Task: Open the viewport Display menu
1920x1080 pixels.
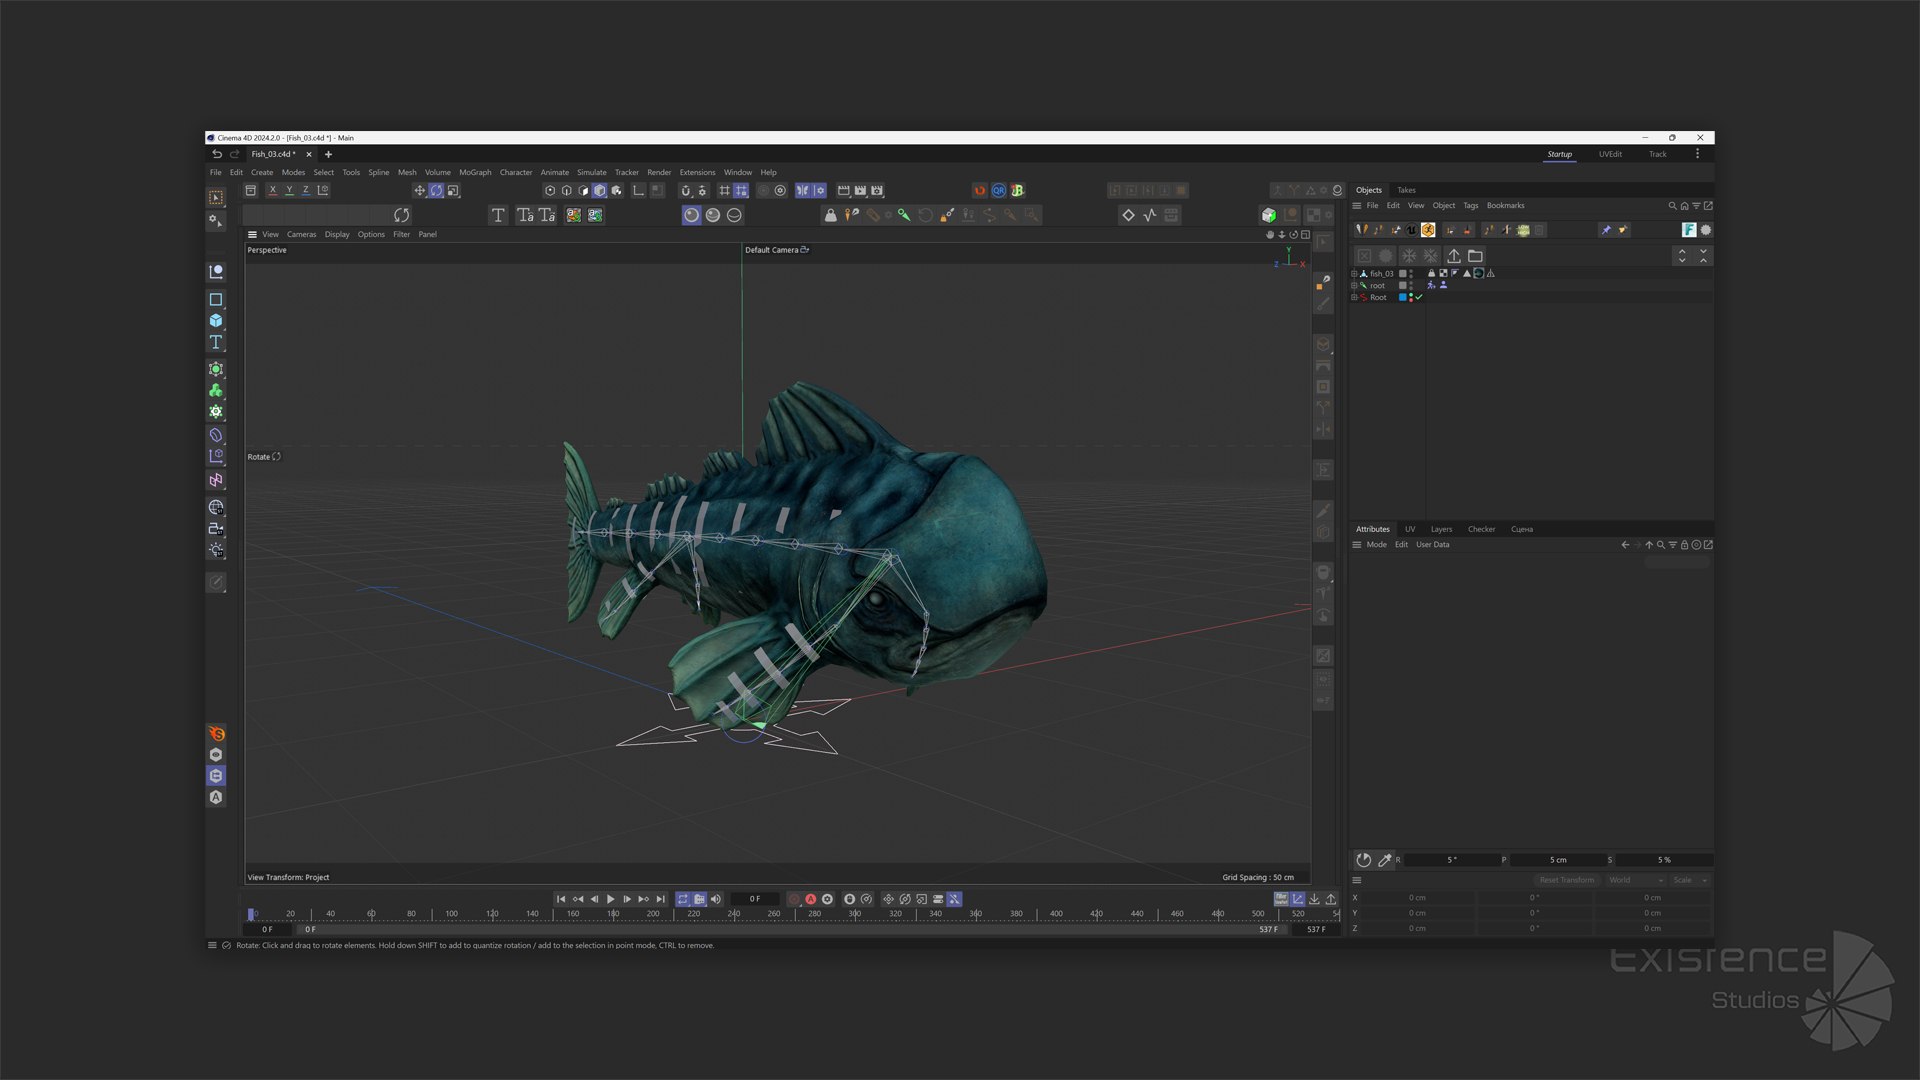Action: pos(337,234)
